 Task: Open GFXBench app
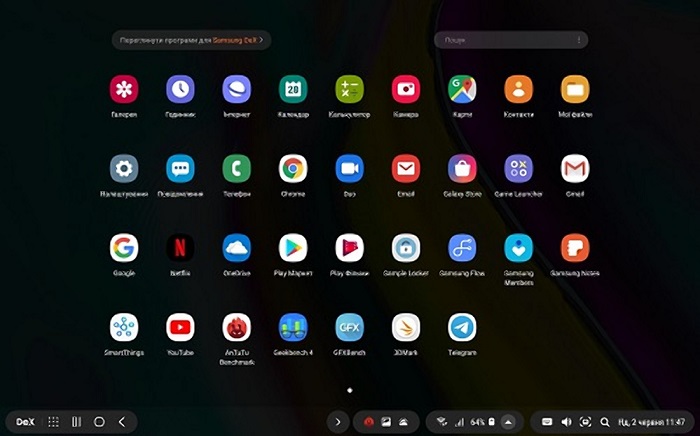coord(350,327)
